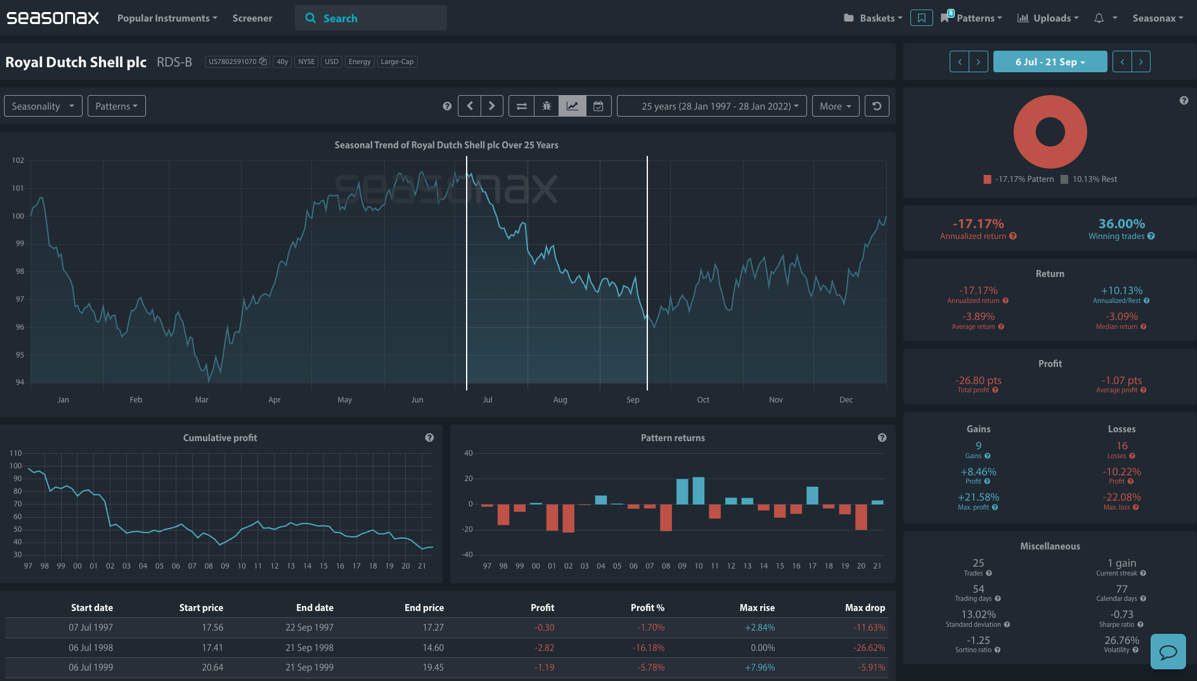Click the gray Rest legend swatch
Viewport: 1197px width, 682px height.
click(x=1064, y=179)
